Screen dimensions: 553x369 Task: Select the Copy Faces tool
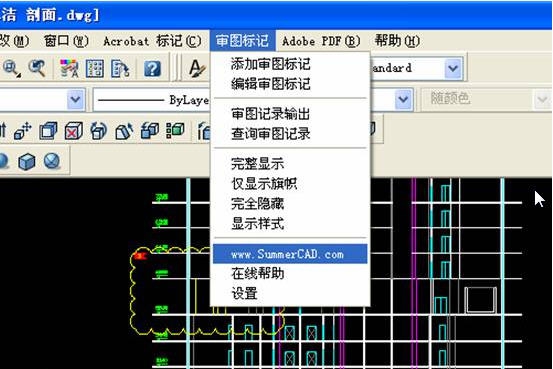coord(150,131)
